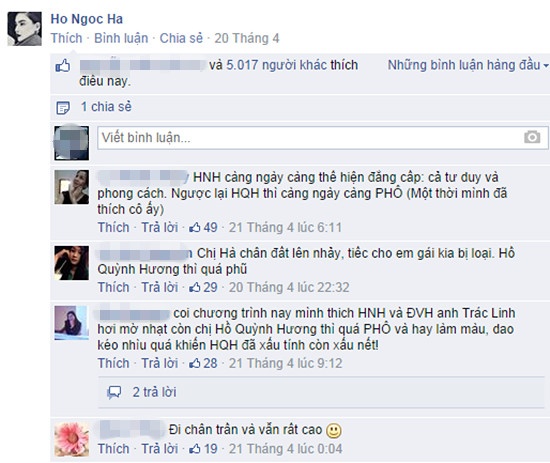Click 'Bình luận' under the post header

point(121,38)
